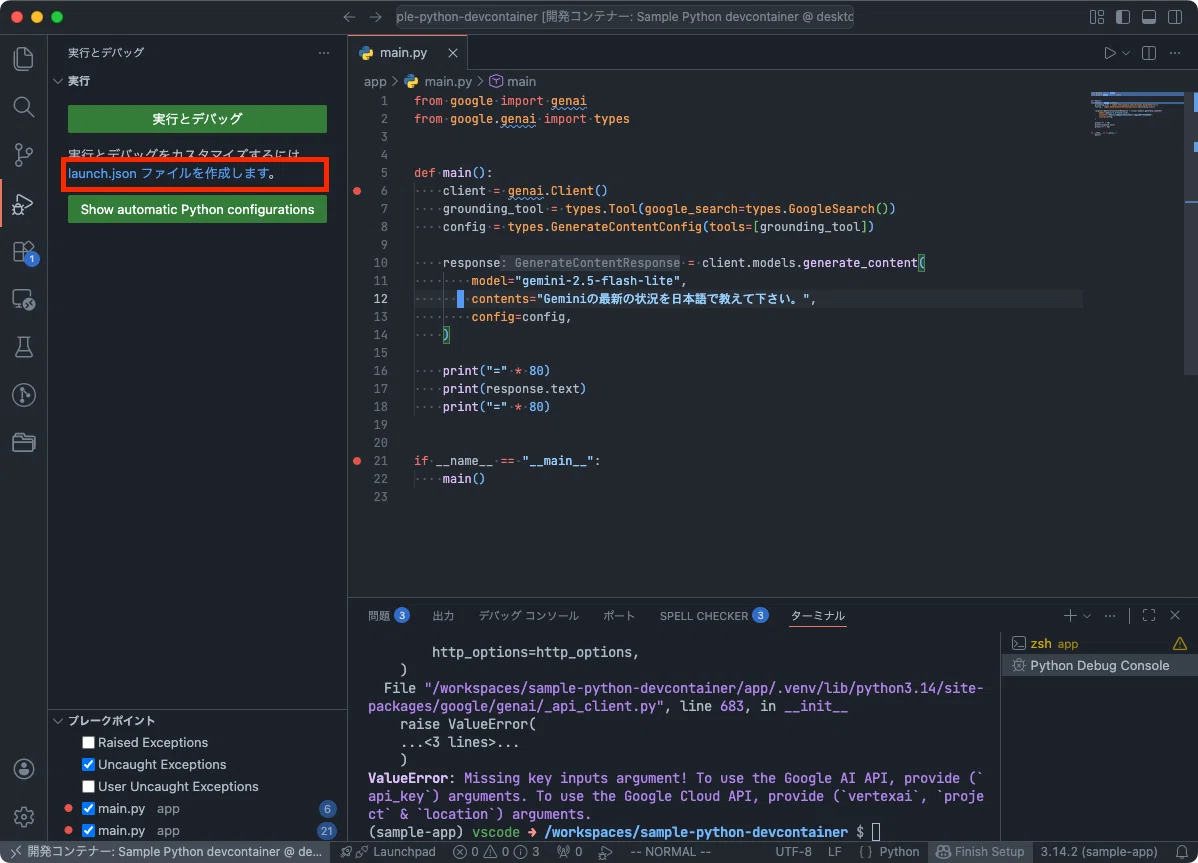Image resolution: width=1198 pixels, height=863 pixels.
Task: Click the green 実行とデバッグ button
Action: pyautogui.click(x=197, y=118)
